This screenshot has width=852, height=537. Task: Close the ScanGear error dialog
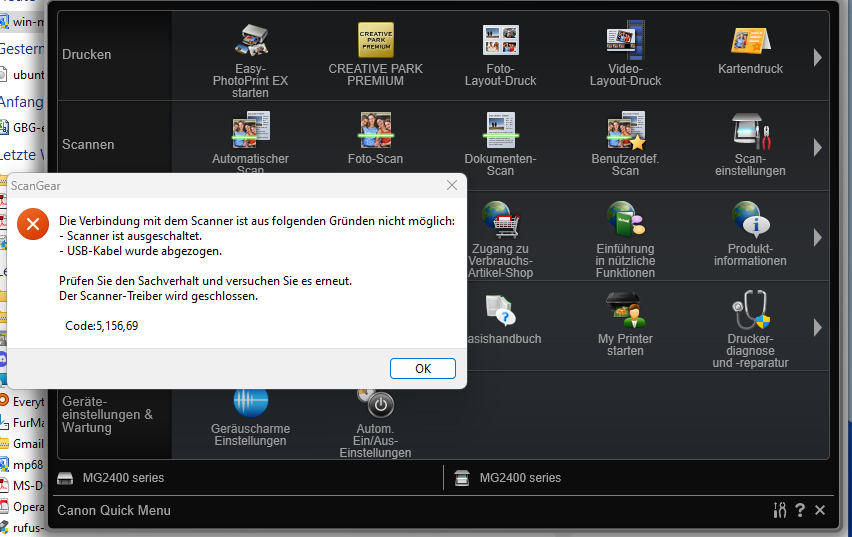click(x=452, y=185)
